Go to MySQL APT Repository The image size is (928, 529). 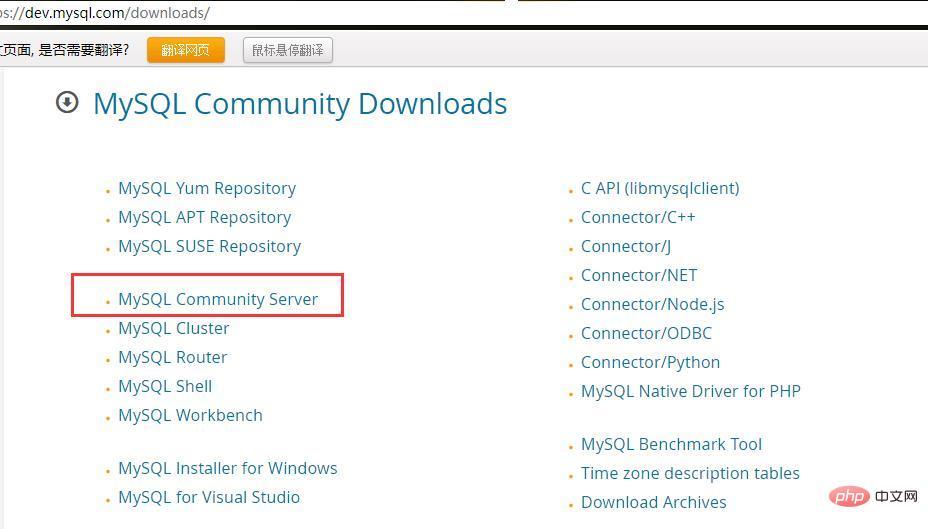coord(204,217)
